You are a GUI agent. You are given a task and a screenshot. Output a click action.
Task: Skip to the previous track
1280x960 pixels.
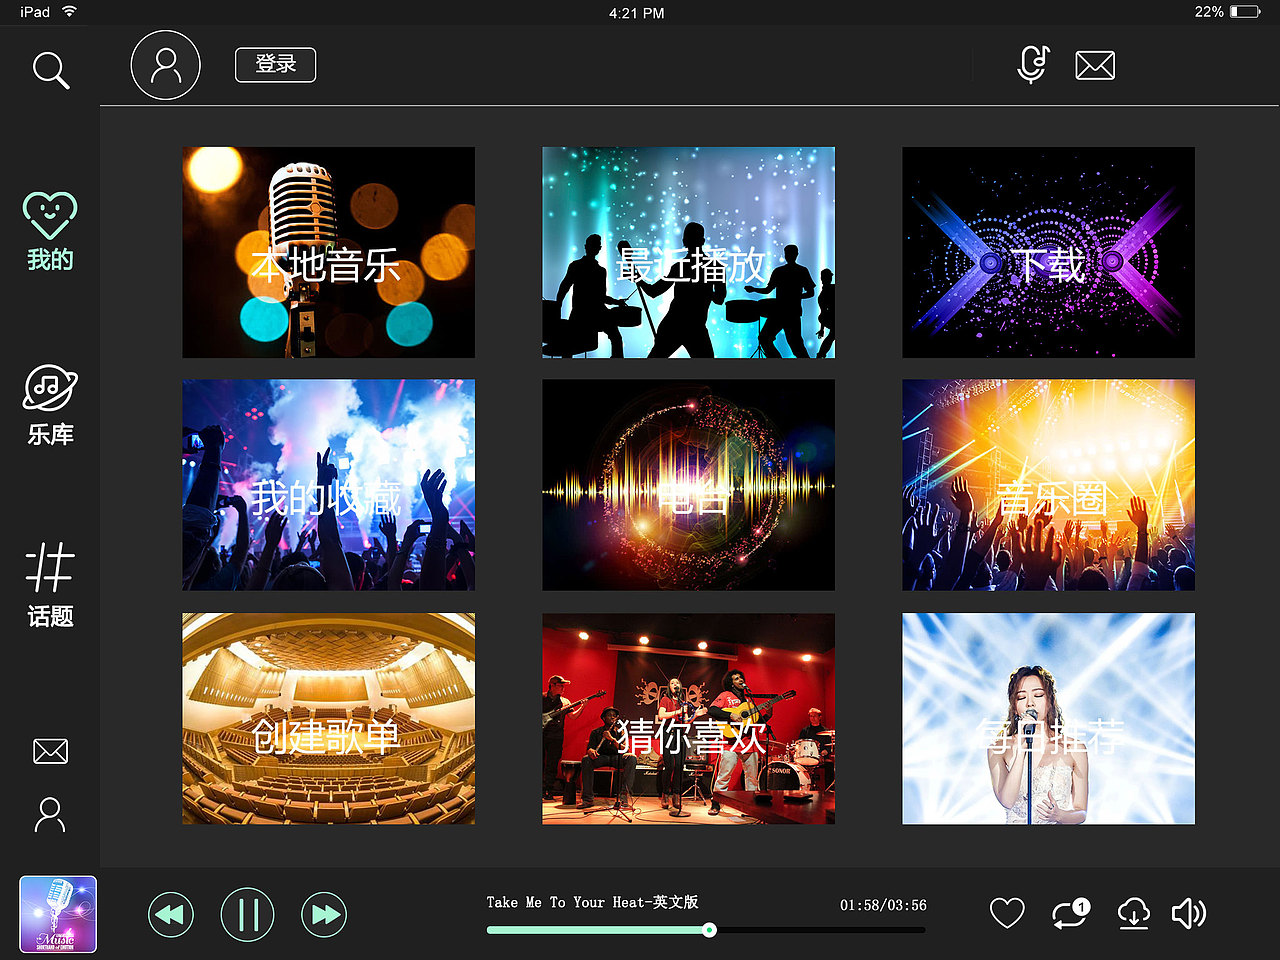171,914
